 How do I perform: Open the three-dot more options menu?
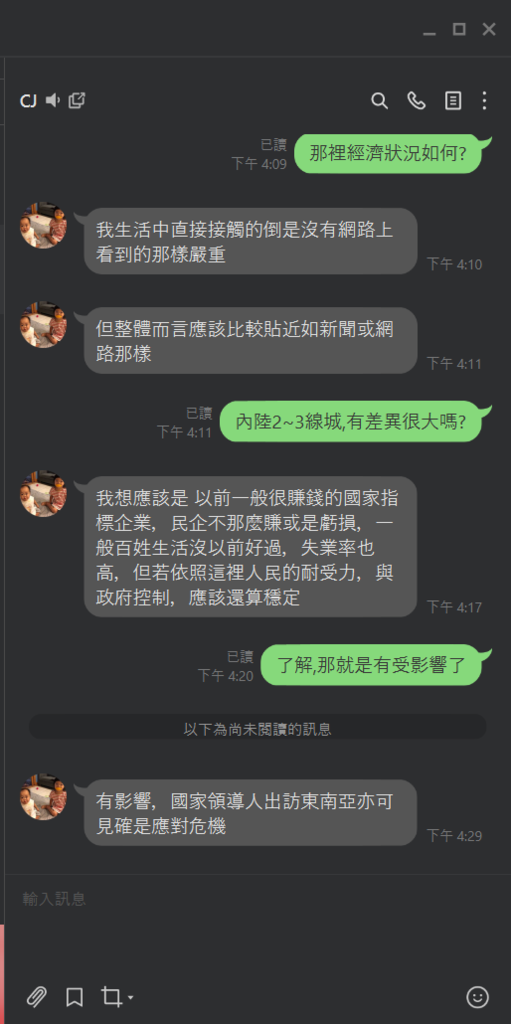click(484, 101)
